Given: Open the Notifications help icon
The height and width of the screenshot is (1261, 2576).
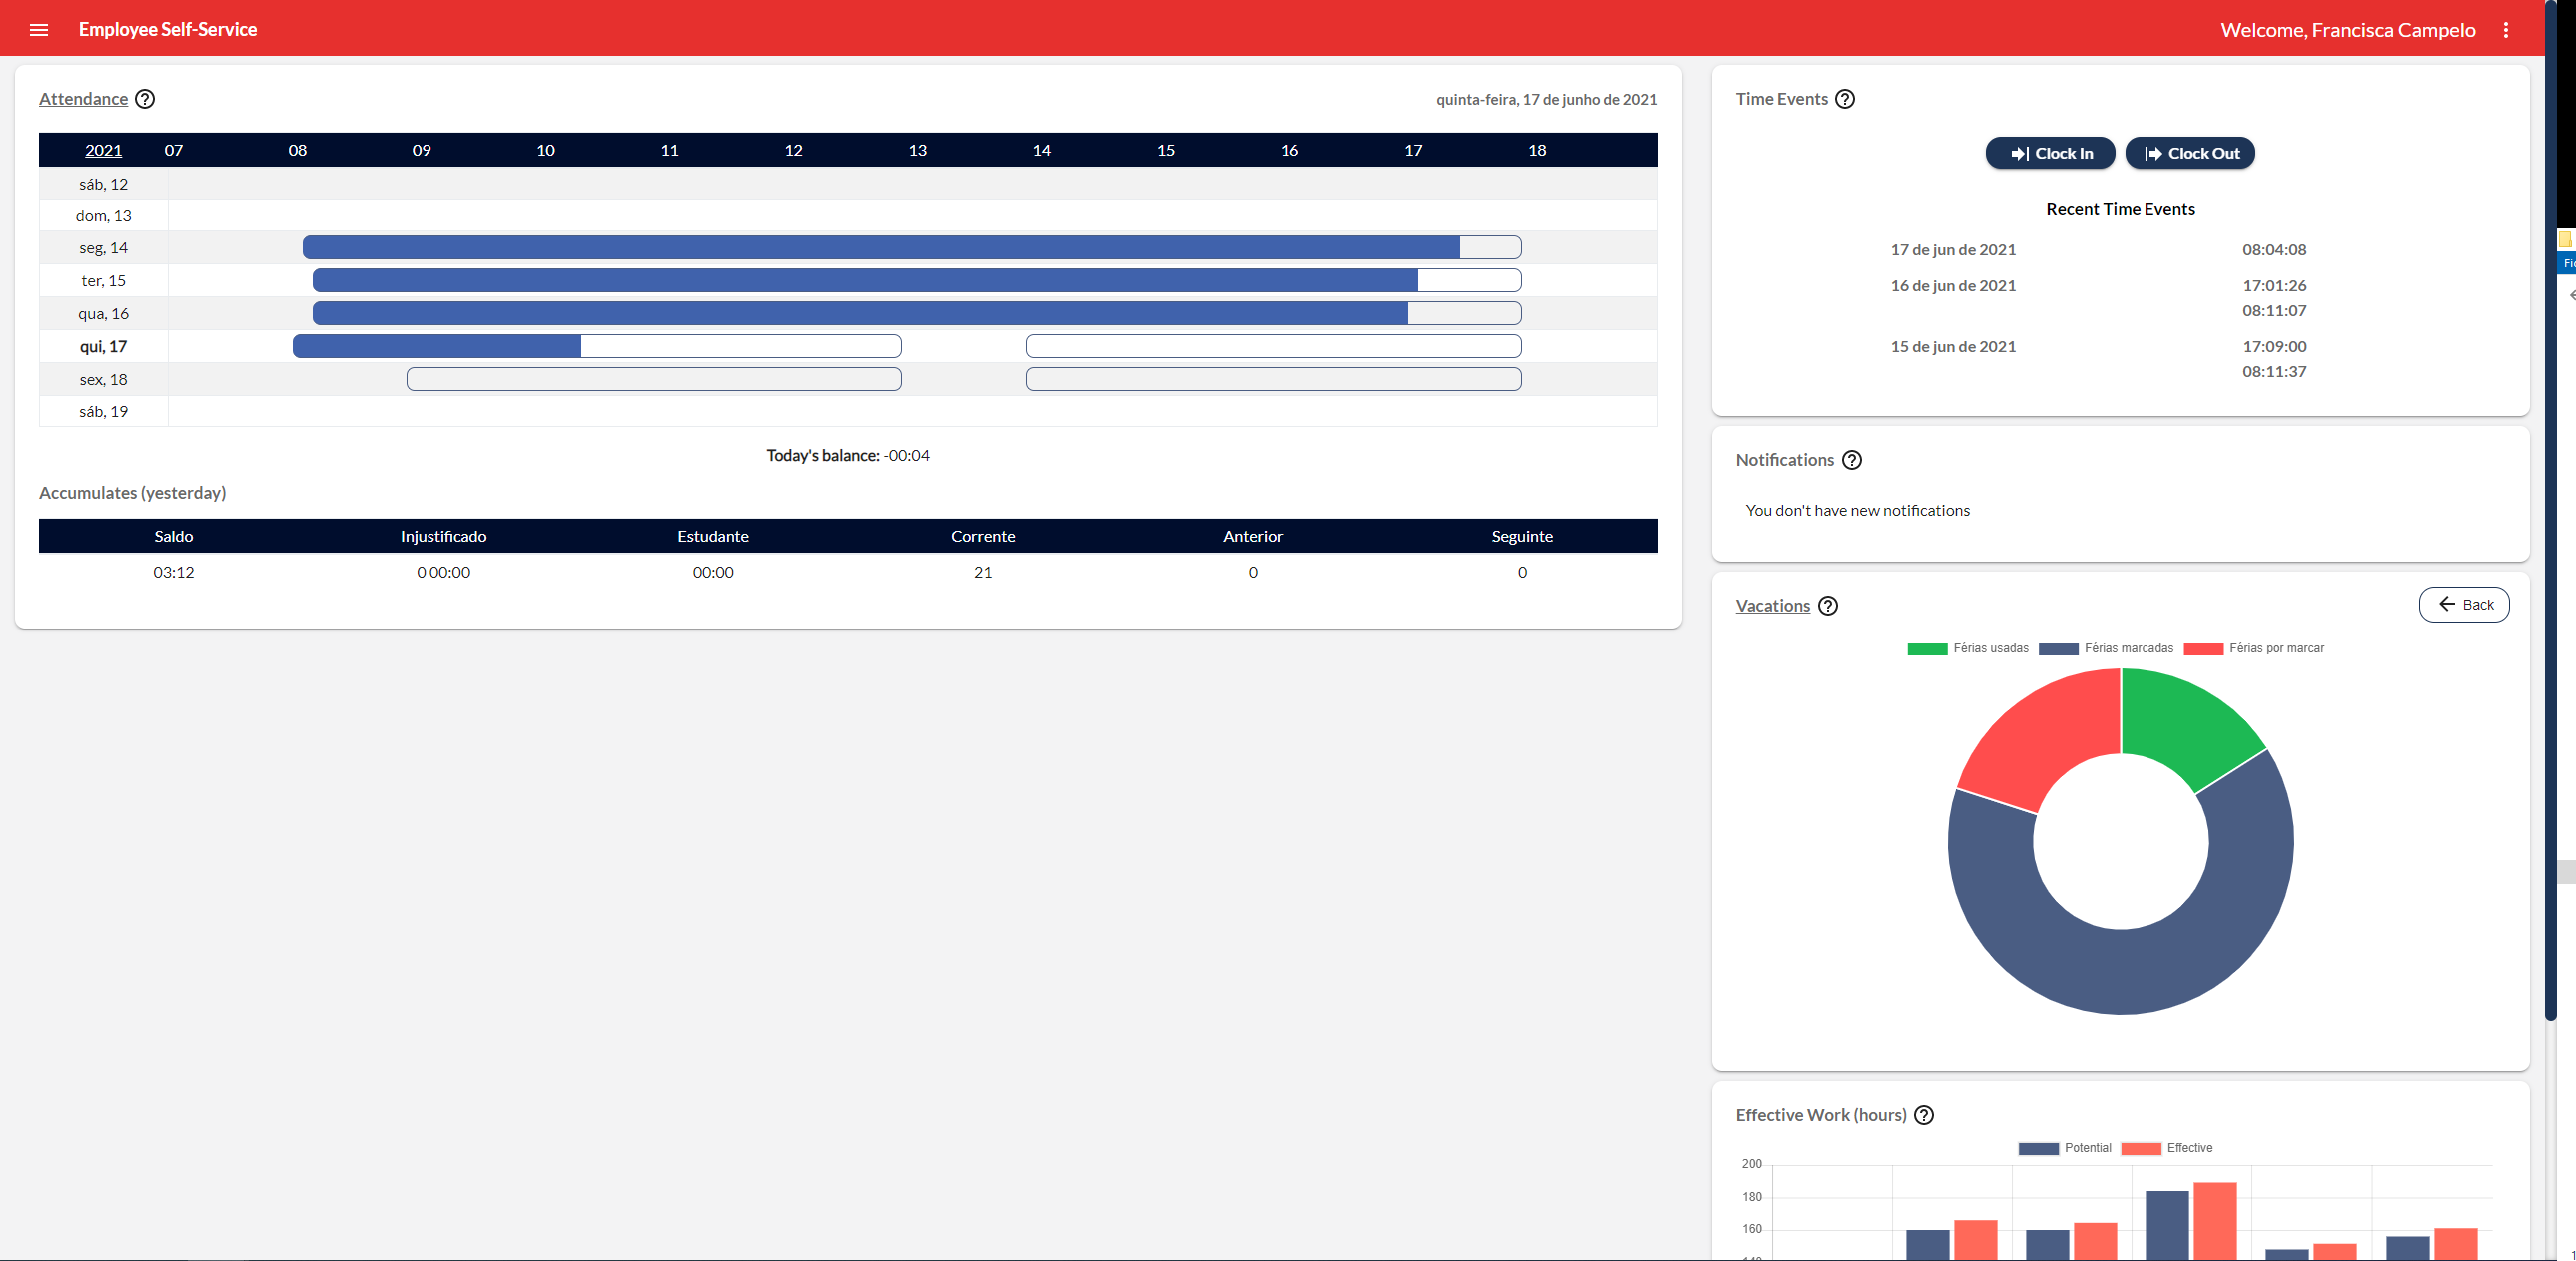Looking at the screenshot, I should [1852, 460].
